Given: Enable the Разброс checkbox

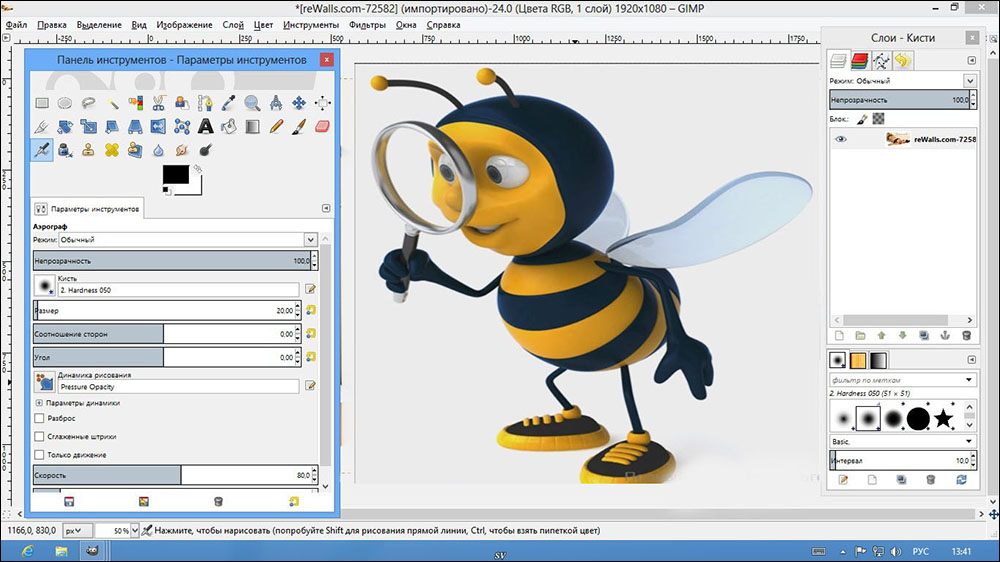Looking at the screenshot, I should pos(40,418).
